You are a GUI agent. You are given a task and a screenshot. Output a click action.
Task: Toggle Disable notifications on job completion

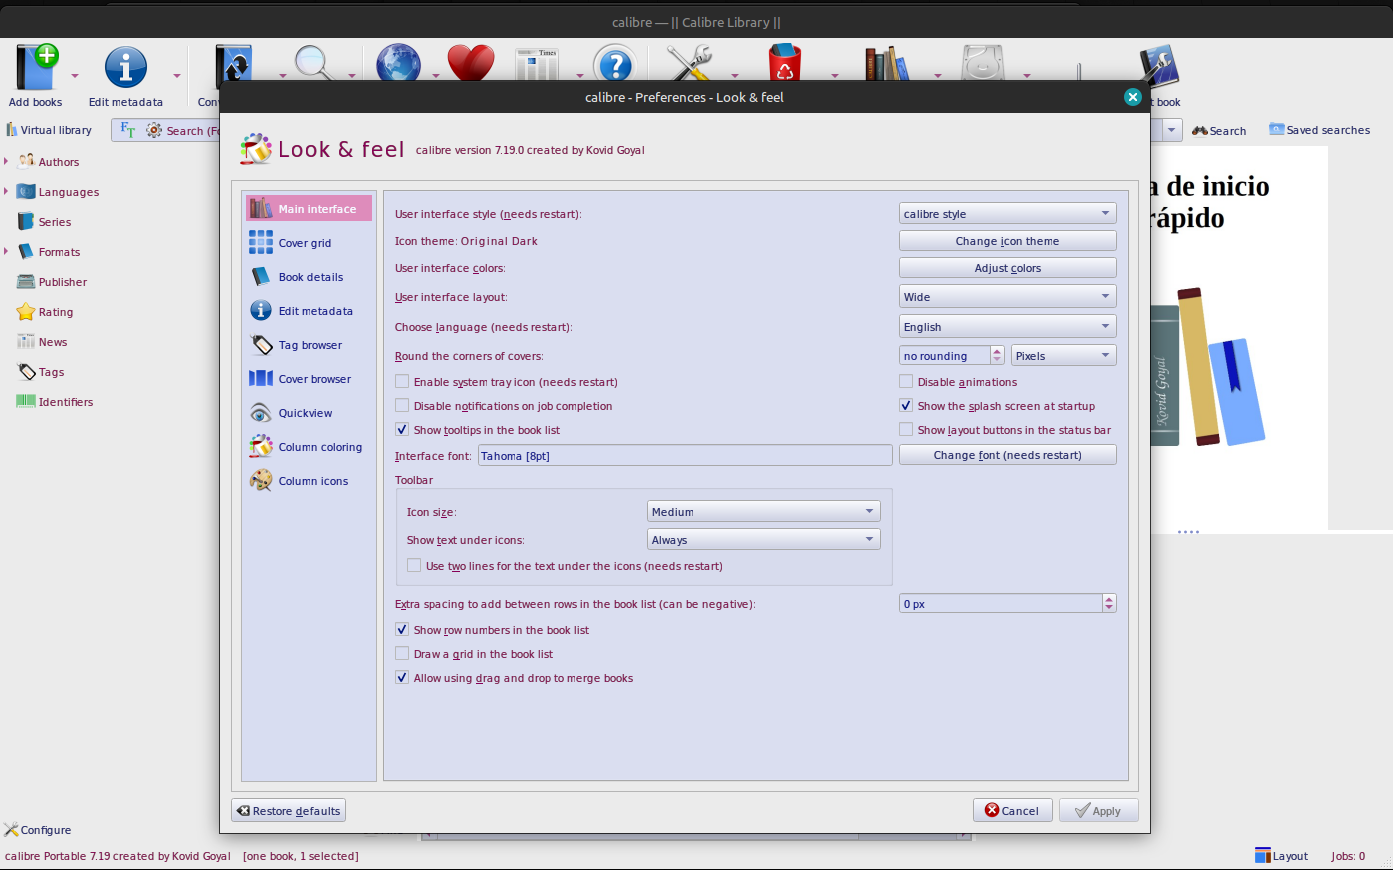click(x=402, y=406)
